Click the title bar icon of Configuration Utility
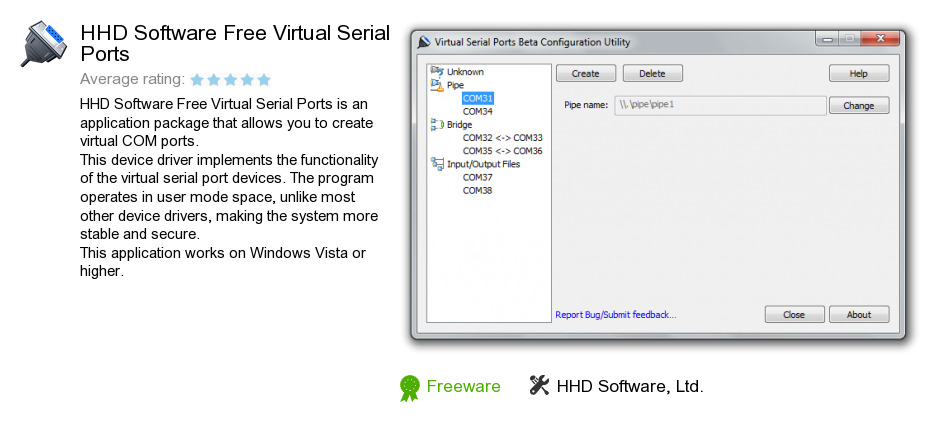940x432 pixels. [424, 42]
